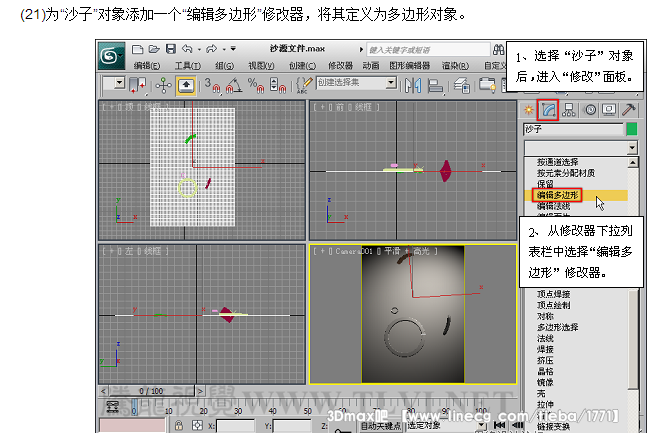Open the 动画 menu
This screenshot has height=433, width=648.
[371, 66]
